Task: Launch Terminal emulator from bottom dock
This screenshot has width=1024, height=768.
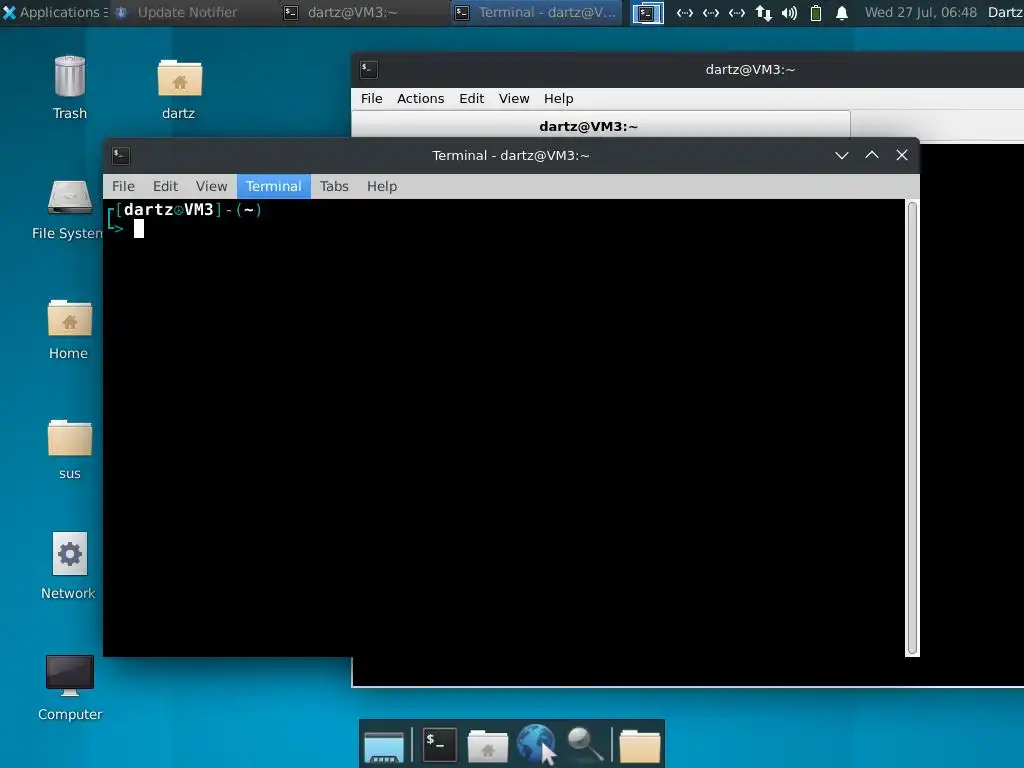Action: pyautogui.click(x=440, y=744)
